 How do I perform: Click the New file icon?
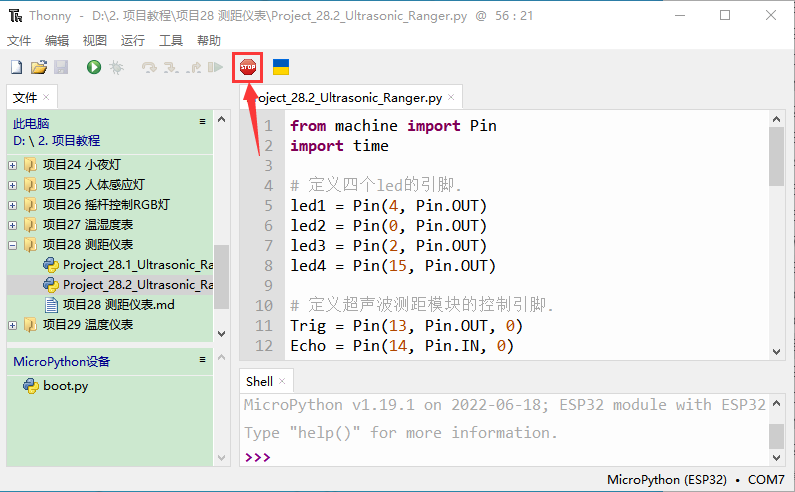pos(16,67)
